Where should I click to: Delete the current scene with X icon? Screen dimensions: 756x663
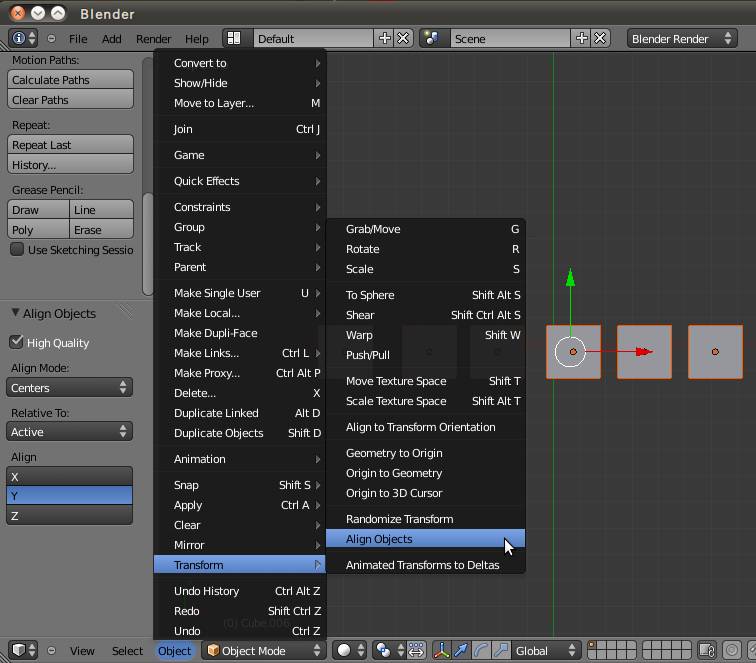(x=600, y=39)
